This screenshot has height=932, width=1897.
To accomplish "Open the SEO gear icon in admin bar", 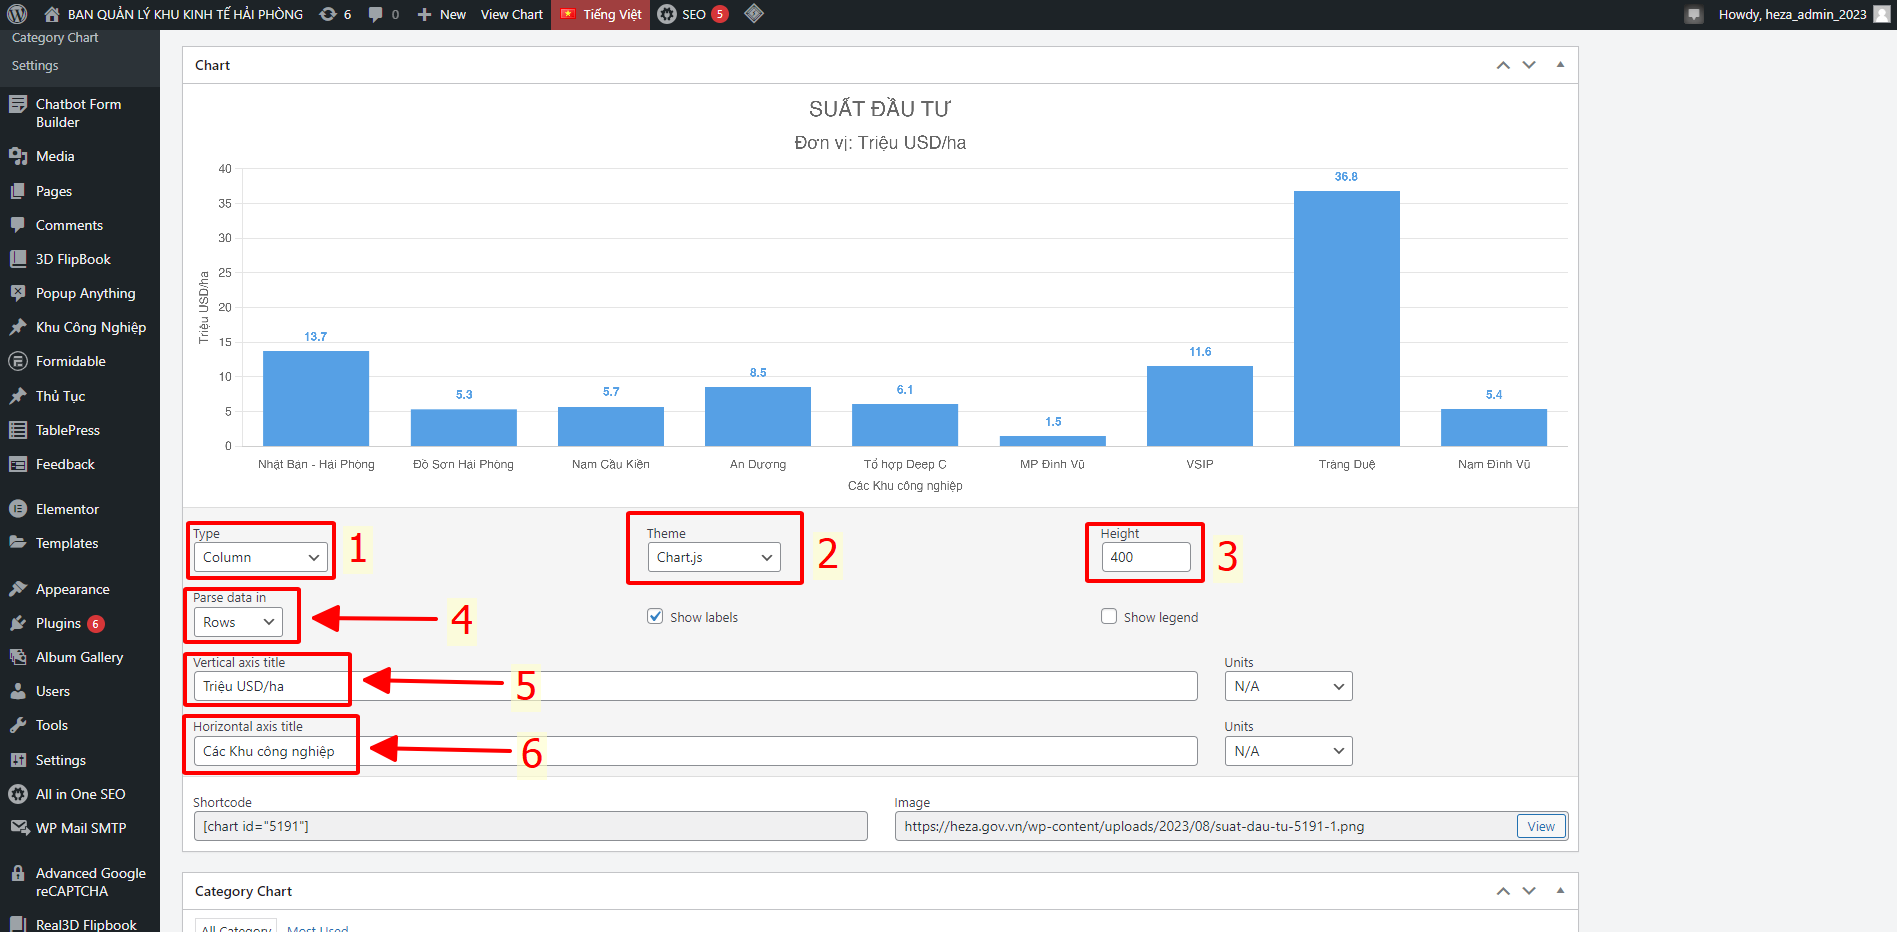I will pyautogui.click(x=667, y=14).
